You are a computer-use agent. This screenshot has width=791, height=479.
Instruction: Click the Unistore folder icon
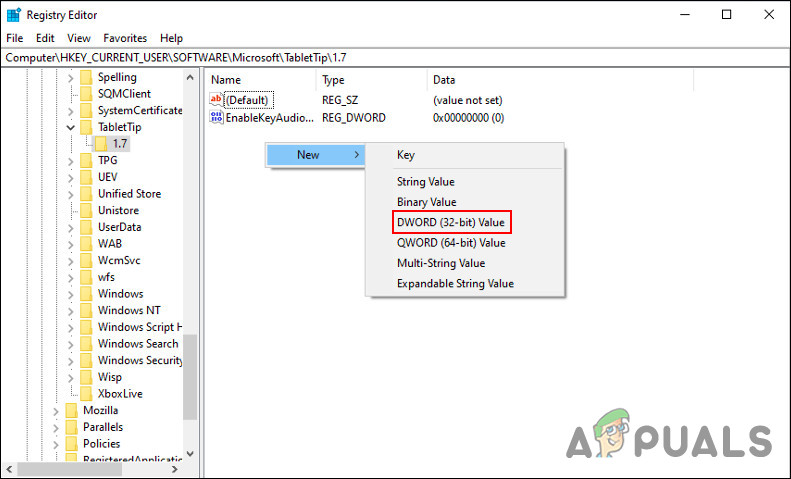point(86,210)
